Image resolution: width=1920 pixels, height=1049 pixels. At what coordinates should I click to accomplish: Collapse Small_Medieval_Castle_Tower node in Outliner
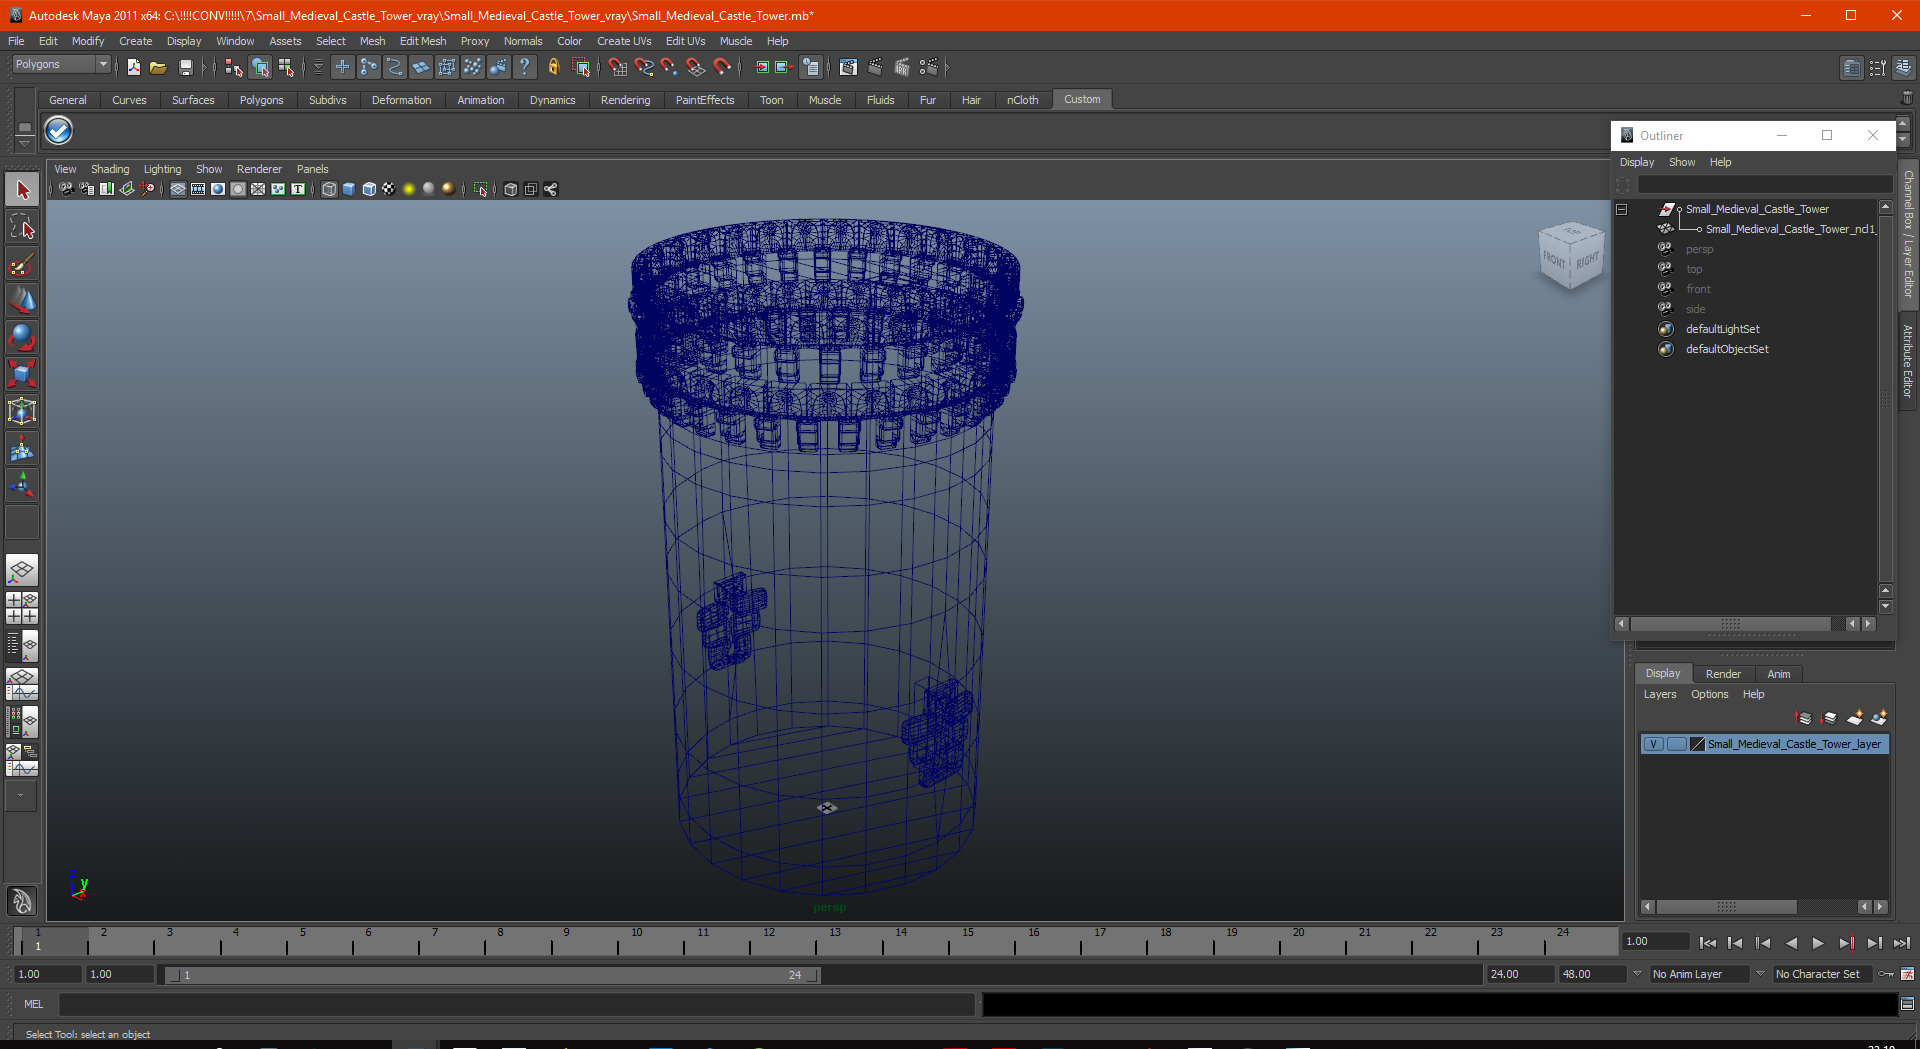(1622, 210)
